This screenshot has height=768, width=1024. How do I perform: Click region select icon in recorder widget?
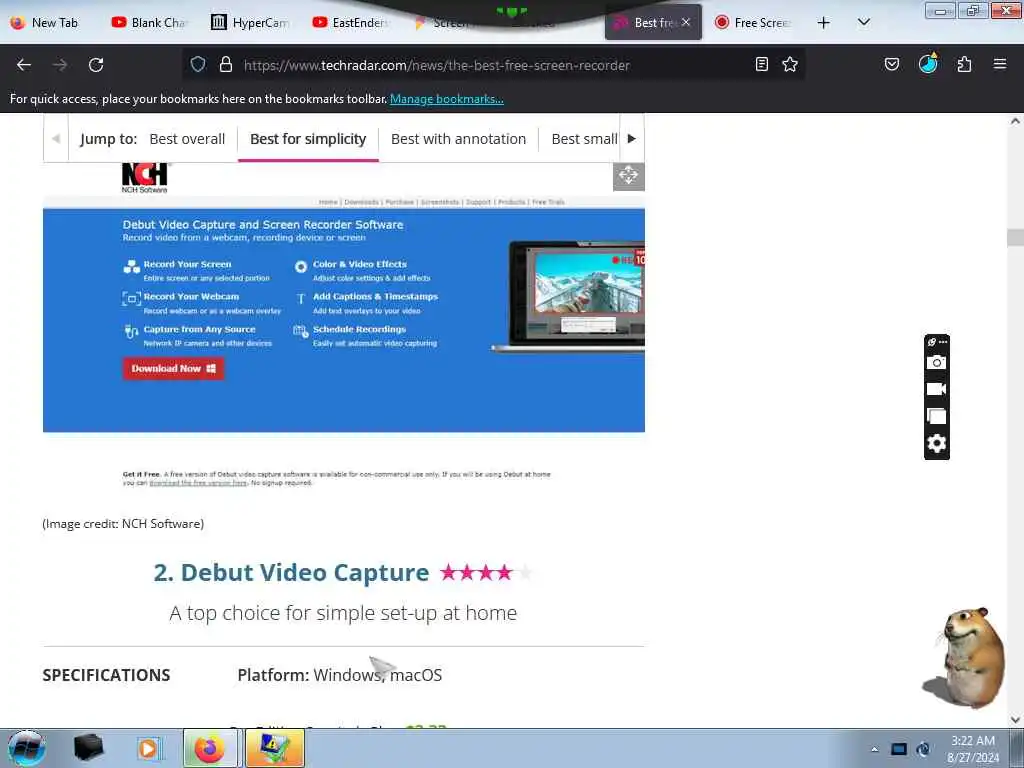point(936,416)
